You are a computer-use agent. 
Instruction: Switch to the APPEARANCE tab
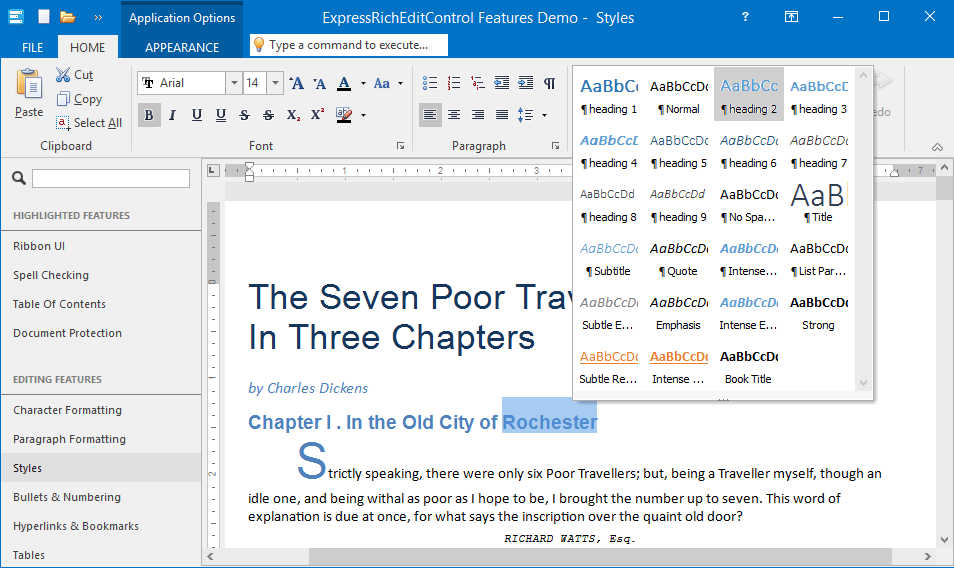coord(182,47)
